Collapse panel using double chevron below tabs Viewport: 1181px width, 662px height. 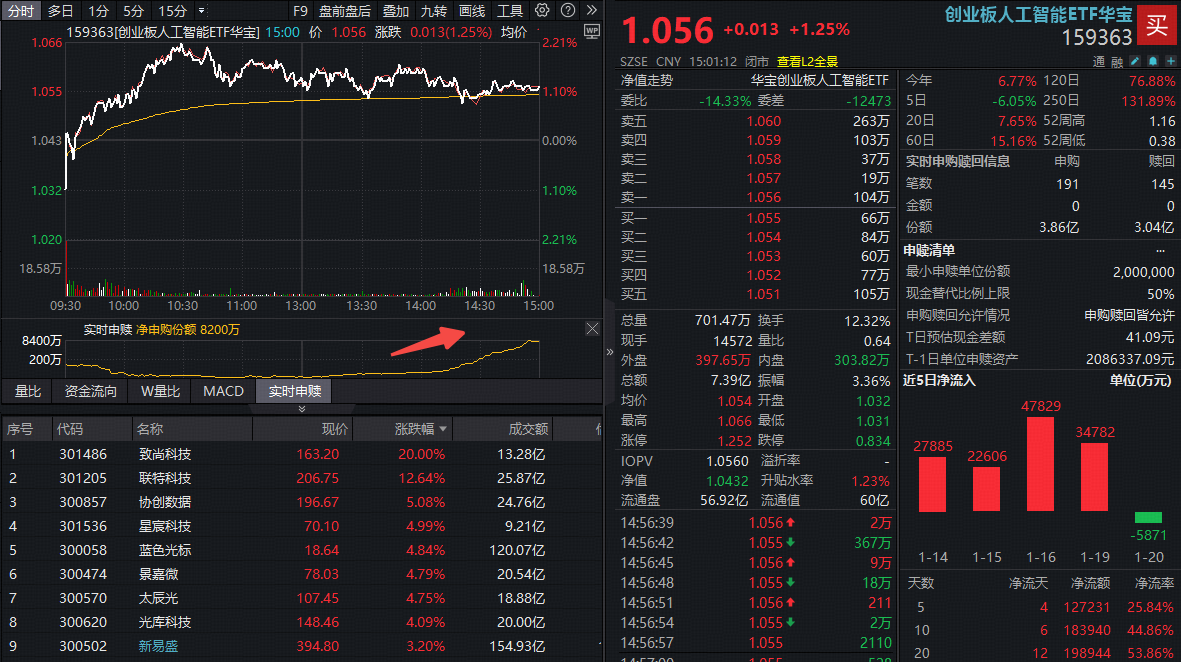coord(302,409)
